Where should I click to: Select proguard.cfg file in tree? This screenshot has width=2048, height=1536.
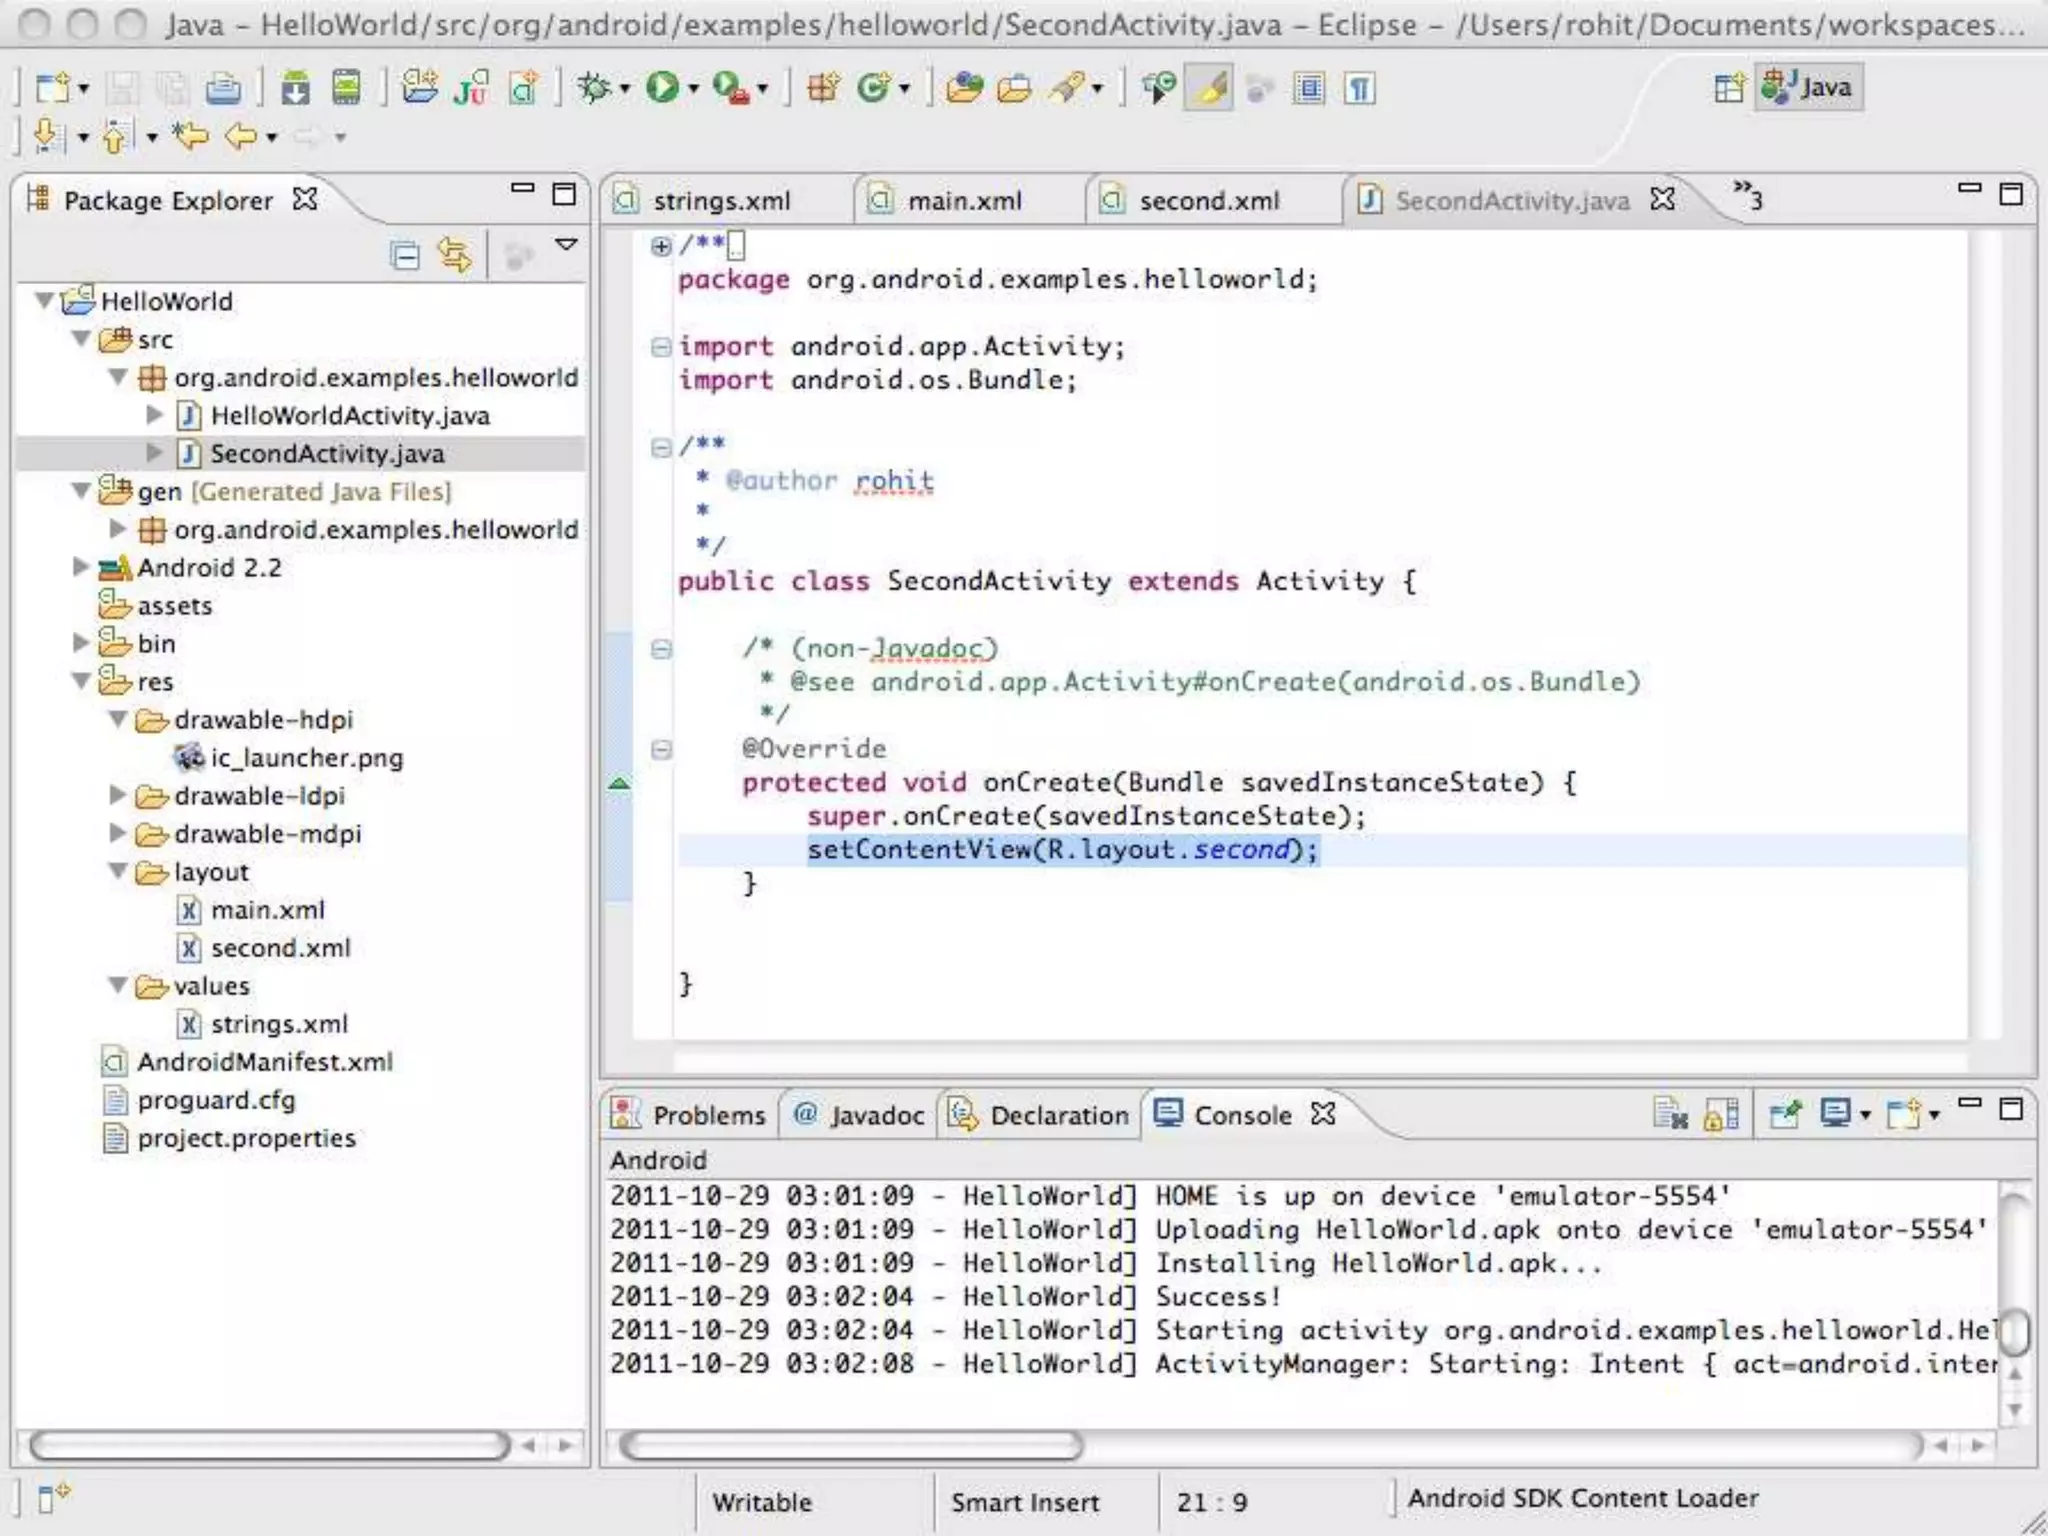point(216,1100)
